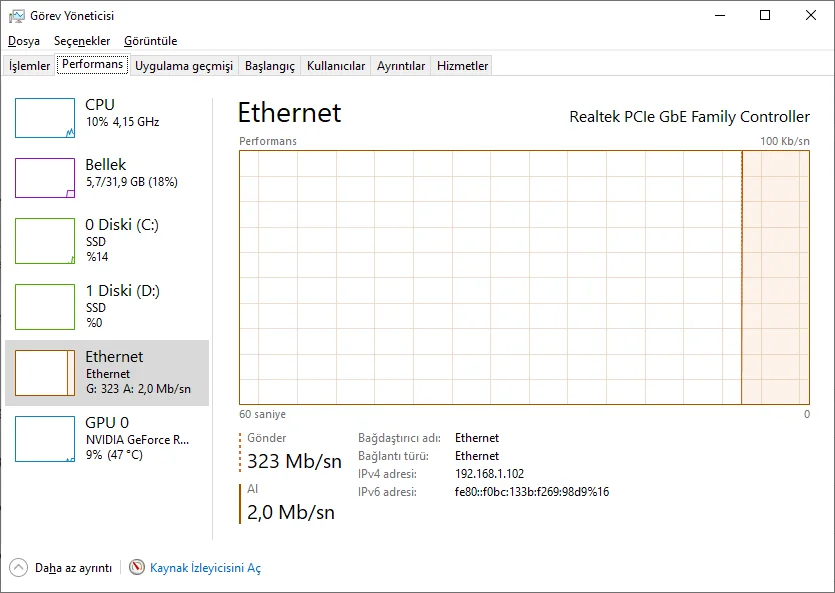
Task: Switch to the Hizmetler tab
Action: tap(463, 66)
